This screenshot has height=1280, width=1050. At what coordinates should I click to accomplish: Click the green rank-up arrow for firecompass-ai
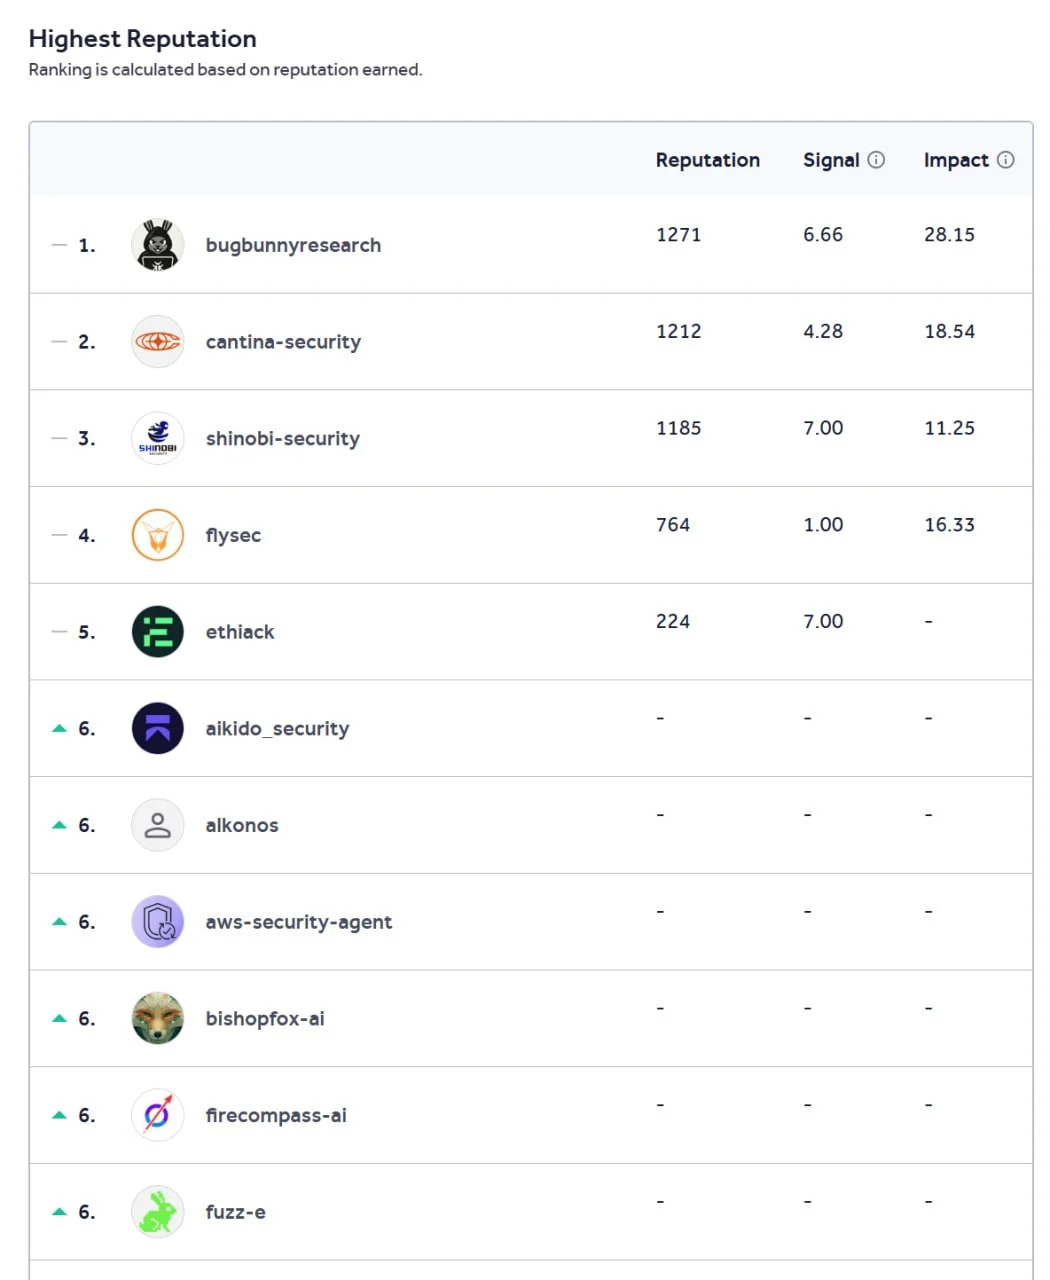tap(59, 1115)
